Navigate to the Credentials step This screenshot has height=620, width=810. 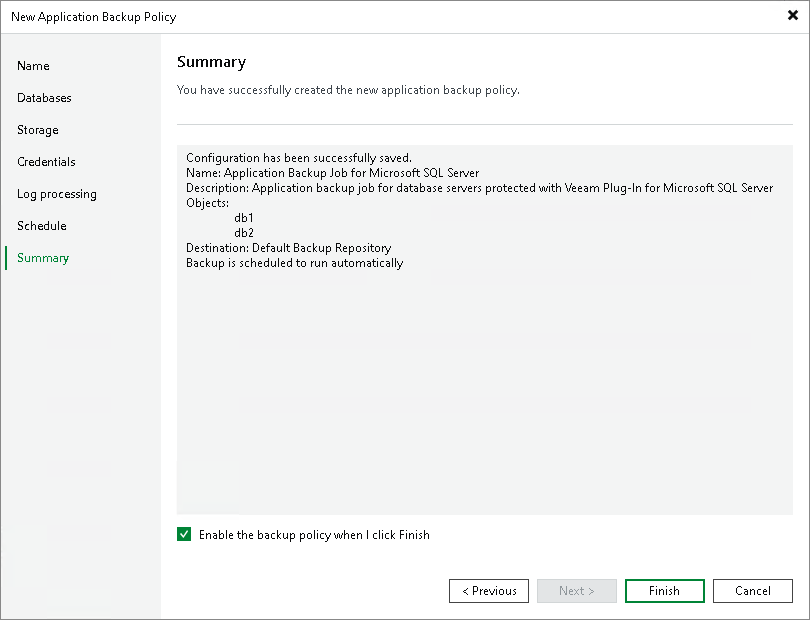tap(46, 161)
